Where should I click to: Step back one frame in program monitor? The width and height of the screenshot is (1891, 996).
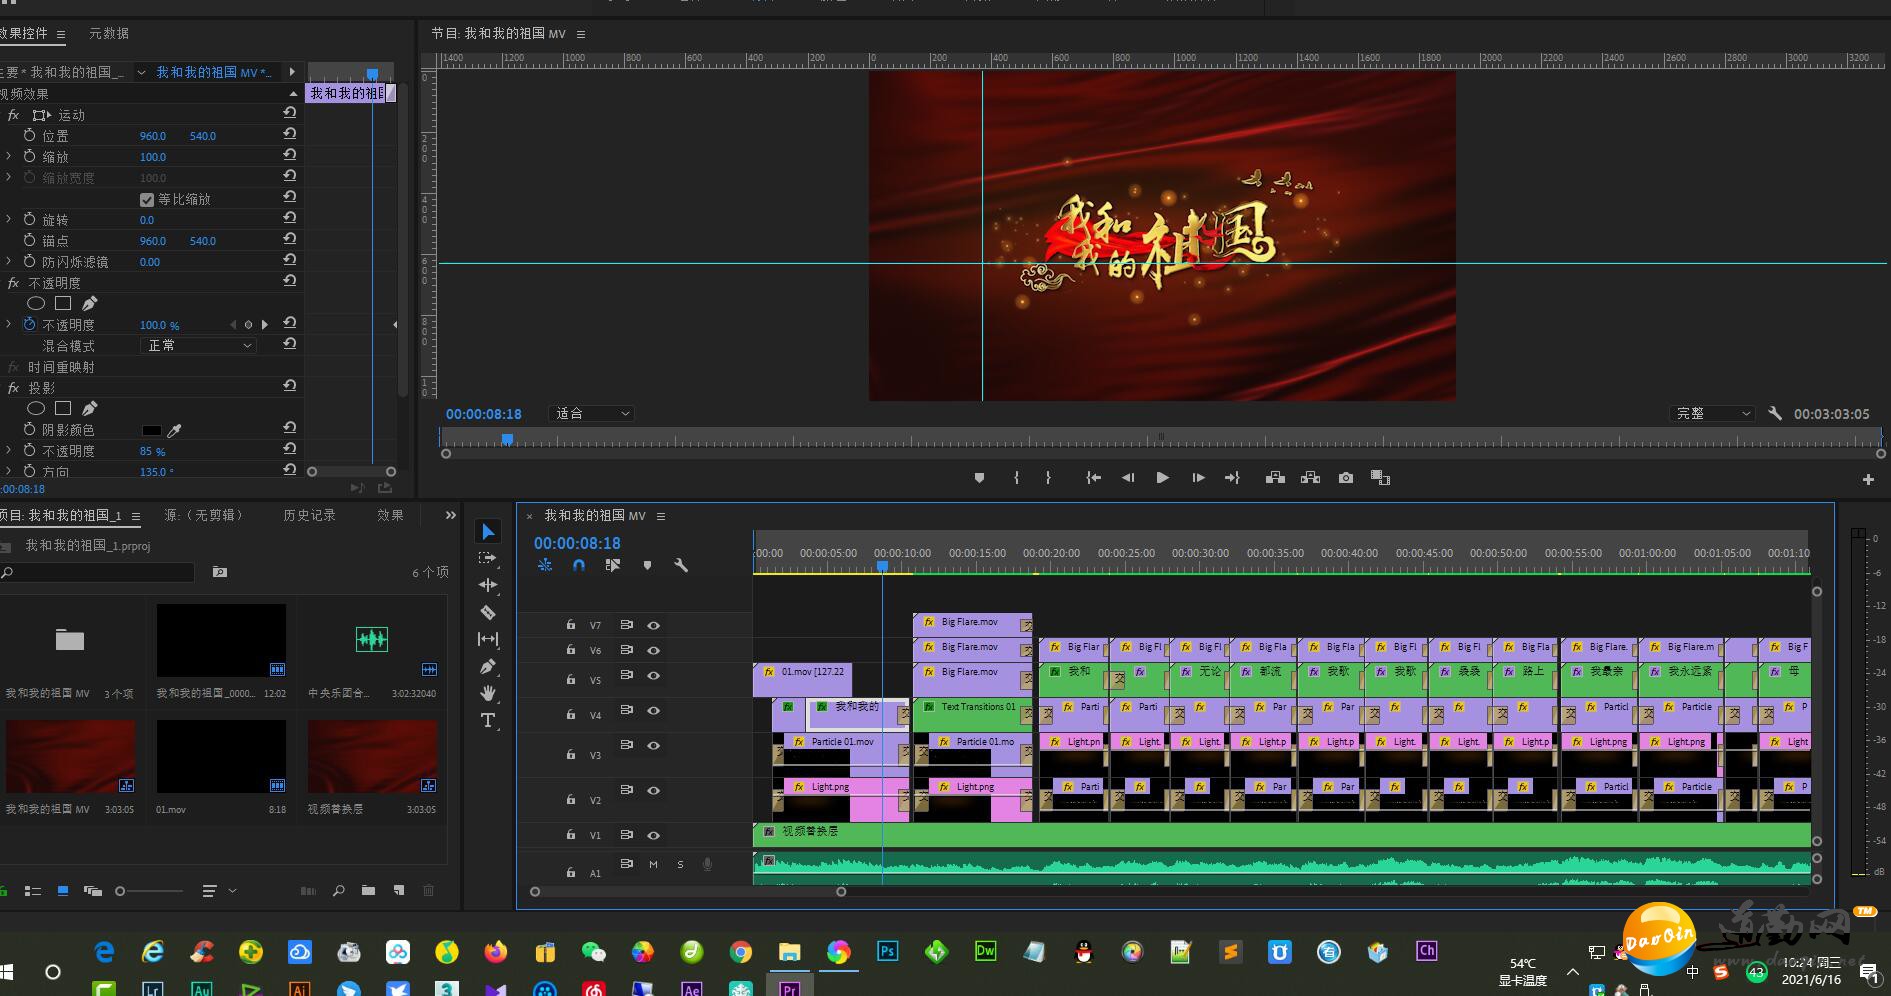click(x=1128, y=478)
